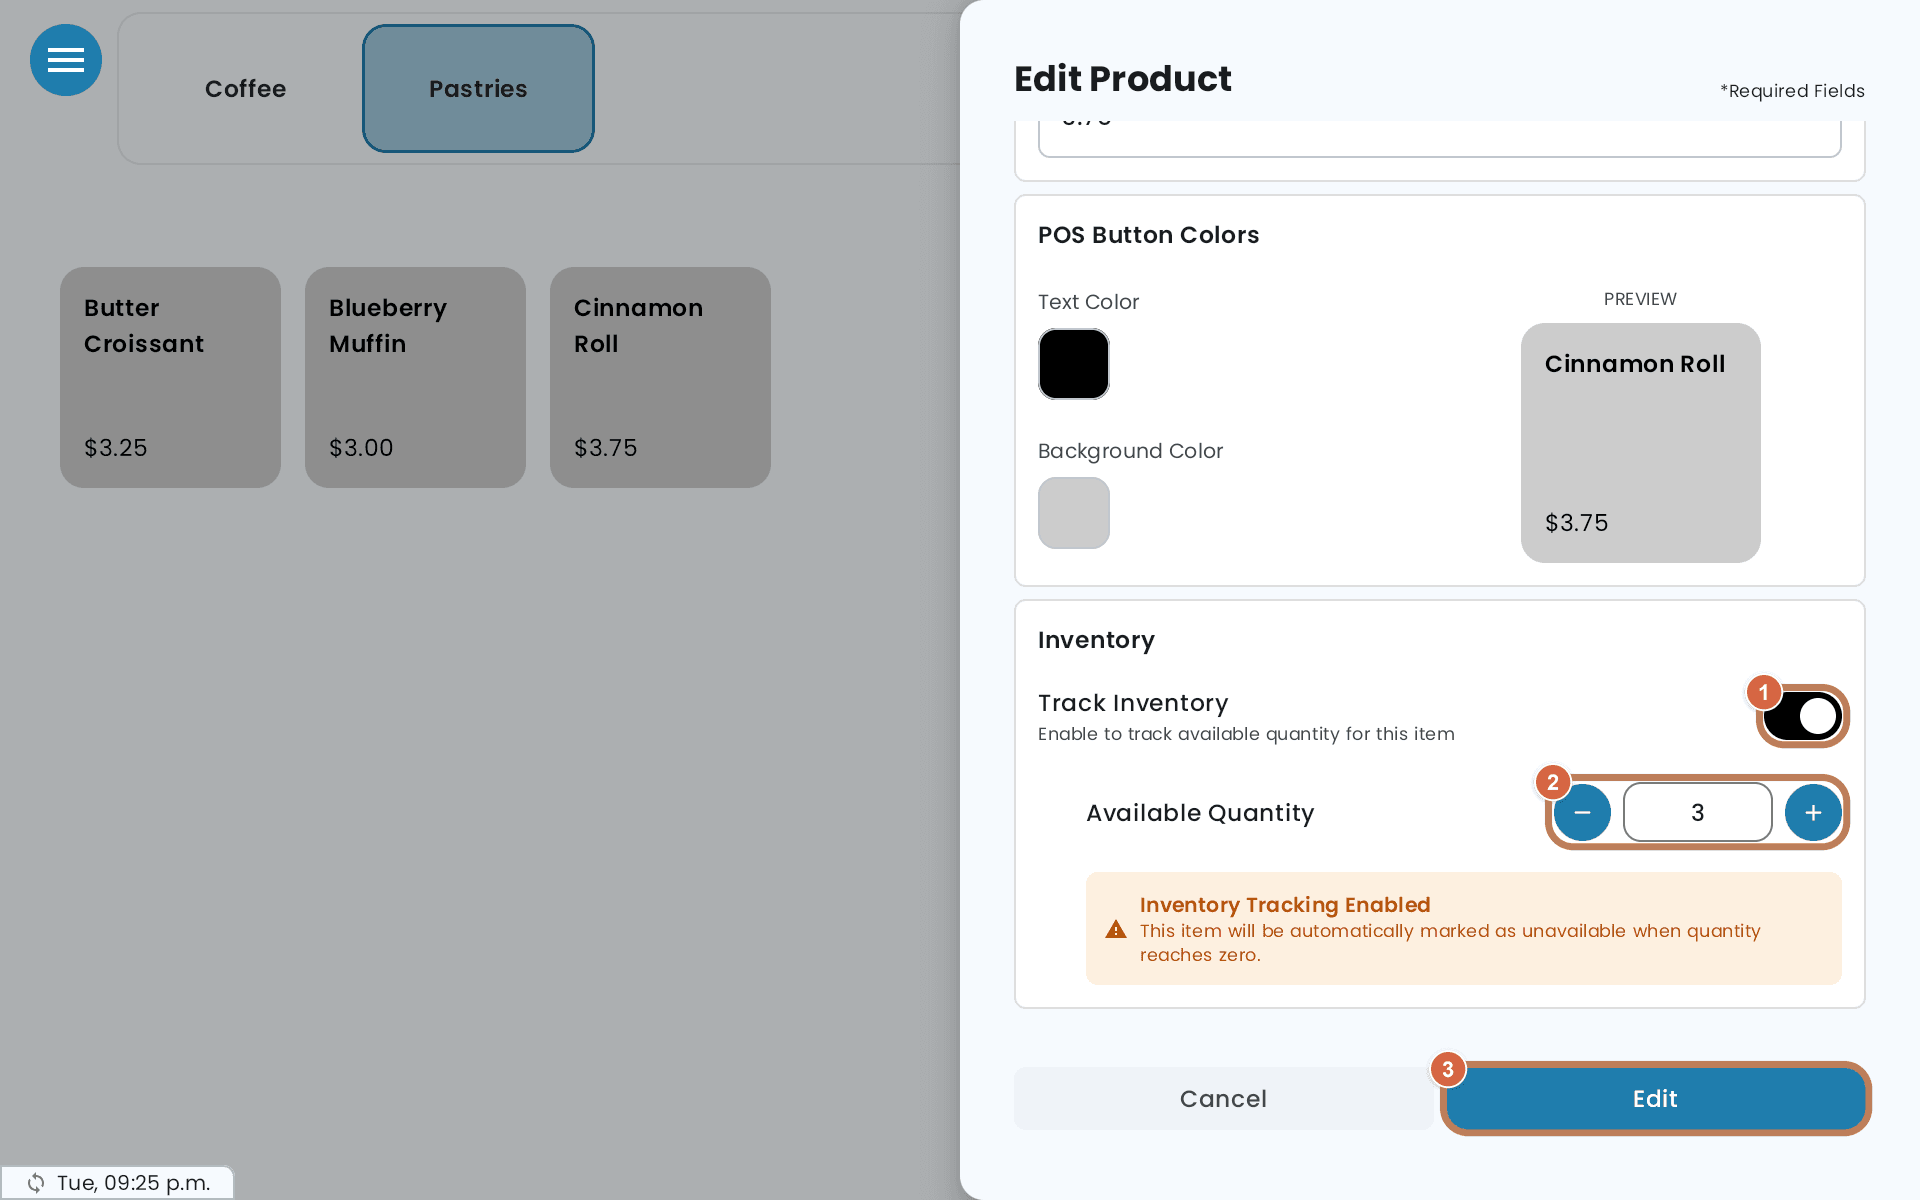Viewport: 1920px width, 1200px height.
Task: Toggle the Track Inventory switch off
Action: [1802, 716]
